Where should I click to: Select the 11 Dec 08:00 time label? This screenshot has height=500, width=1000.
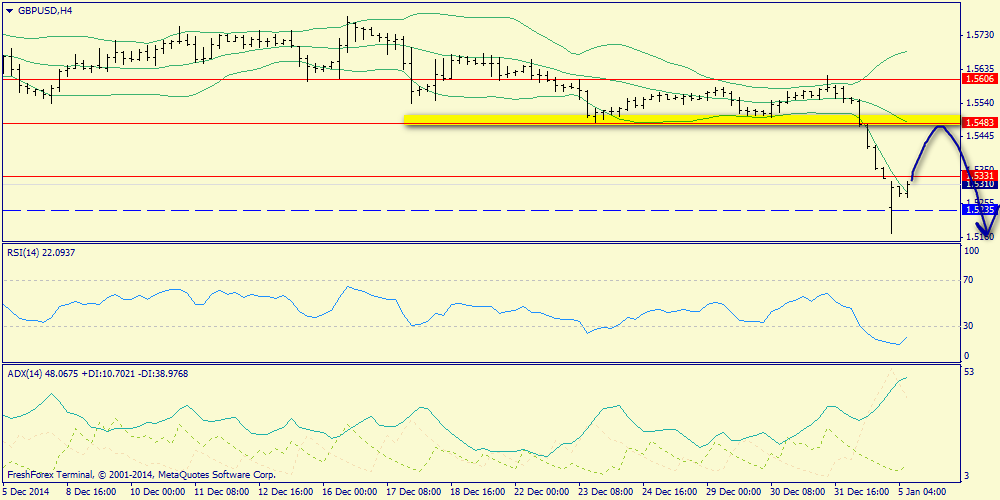221,492
